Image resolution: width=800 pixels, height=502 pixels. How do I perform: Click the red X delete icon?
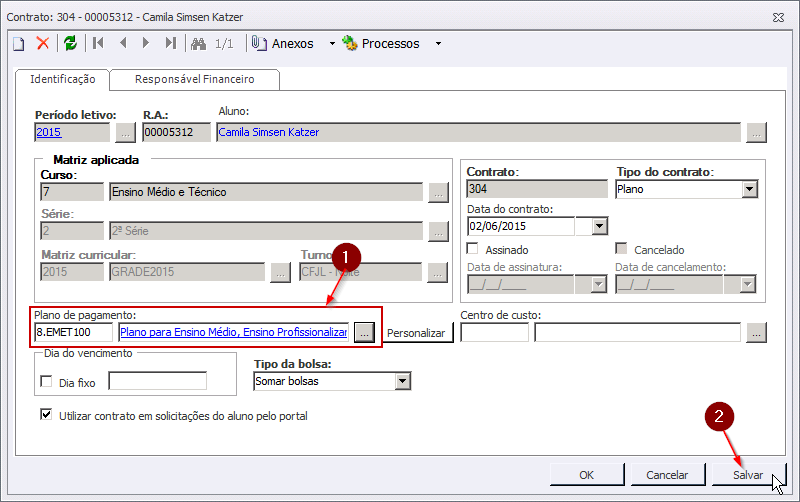(43, 43)
